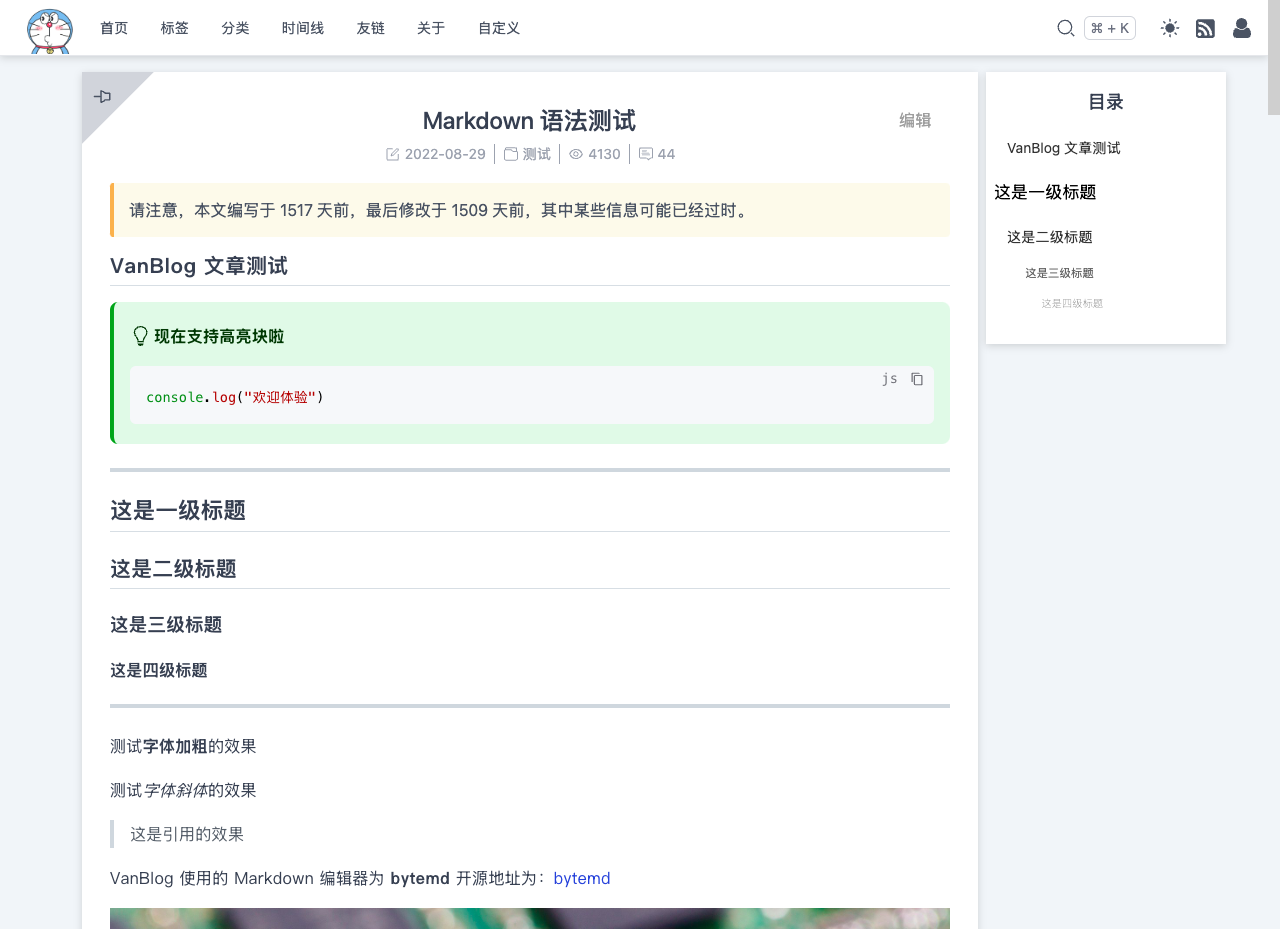The width and height of the screenshot is (1280, 929).
Task: Click the page views eye icon
Action: point(576,154)
